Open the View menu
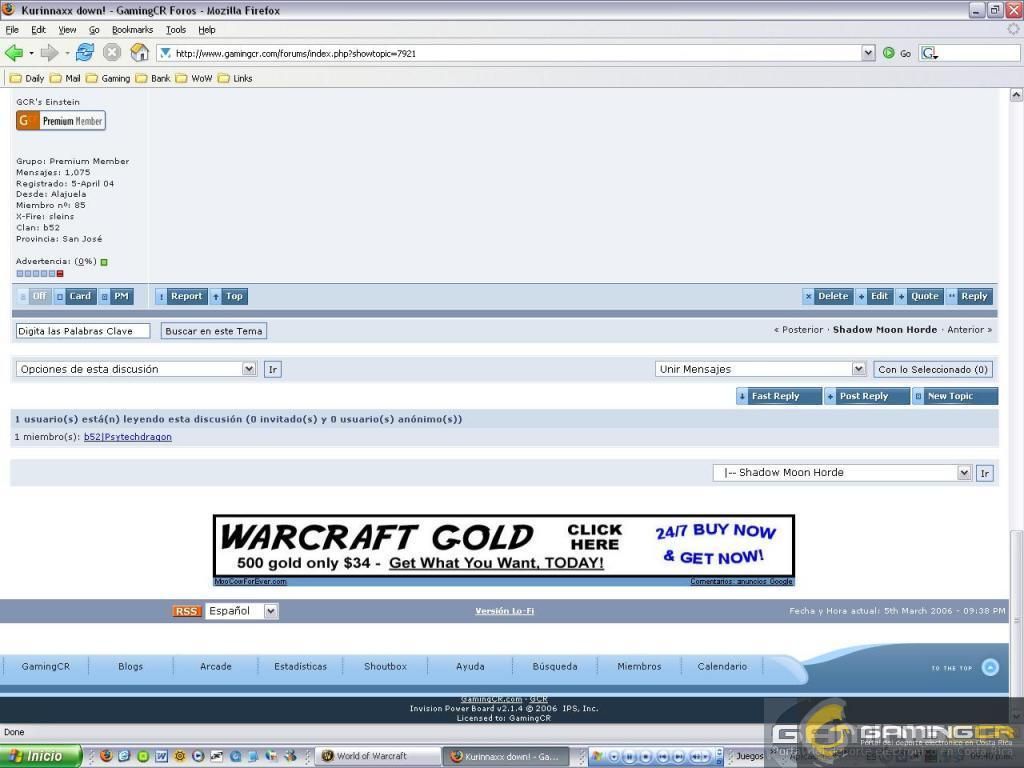This screenshot has height=768, width=1024. (x=67, y=30)
